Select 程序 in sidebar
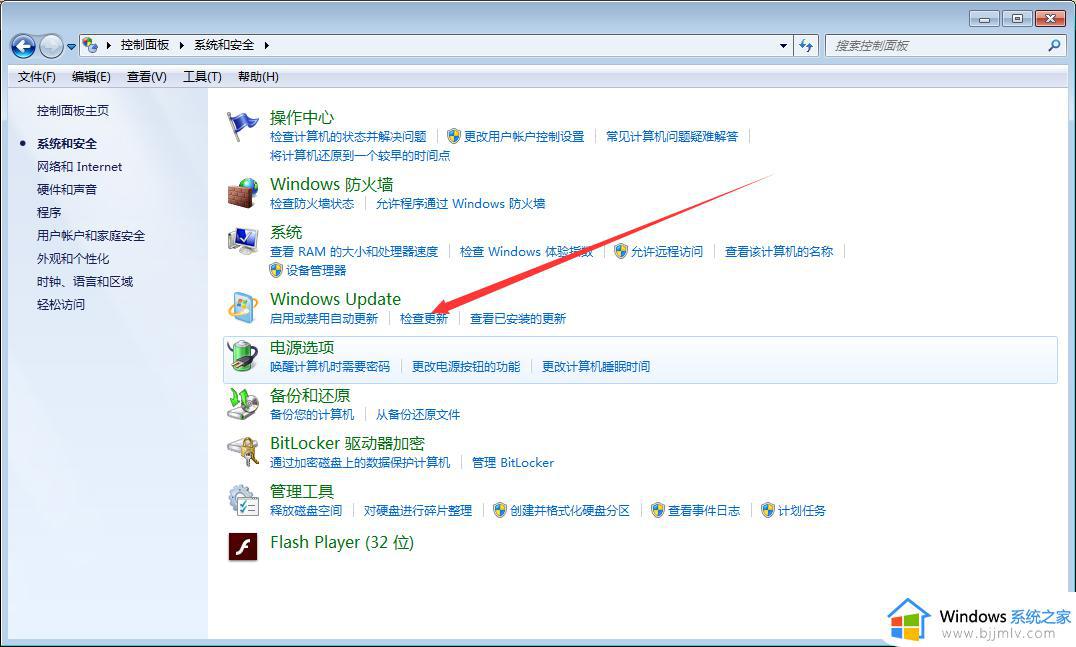 (49, 213)
